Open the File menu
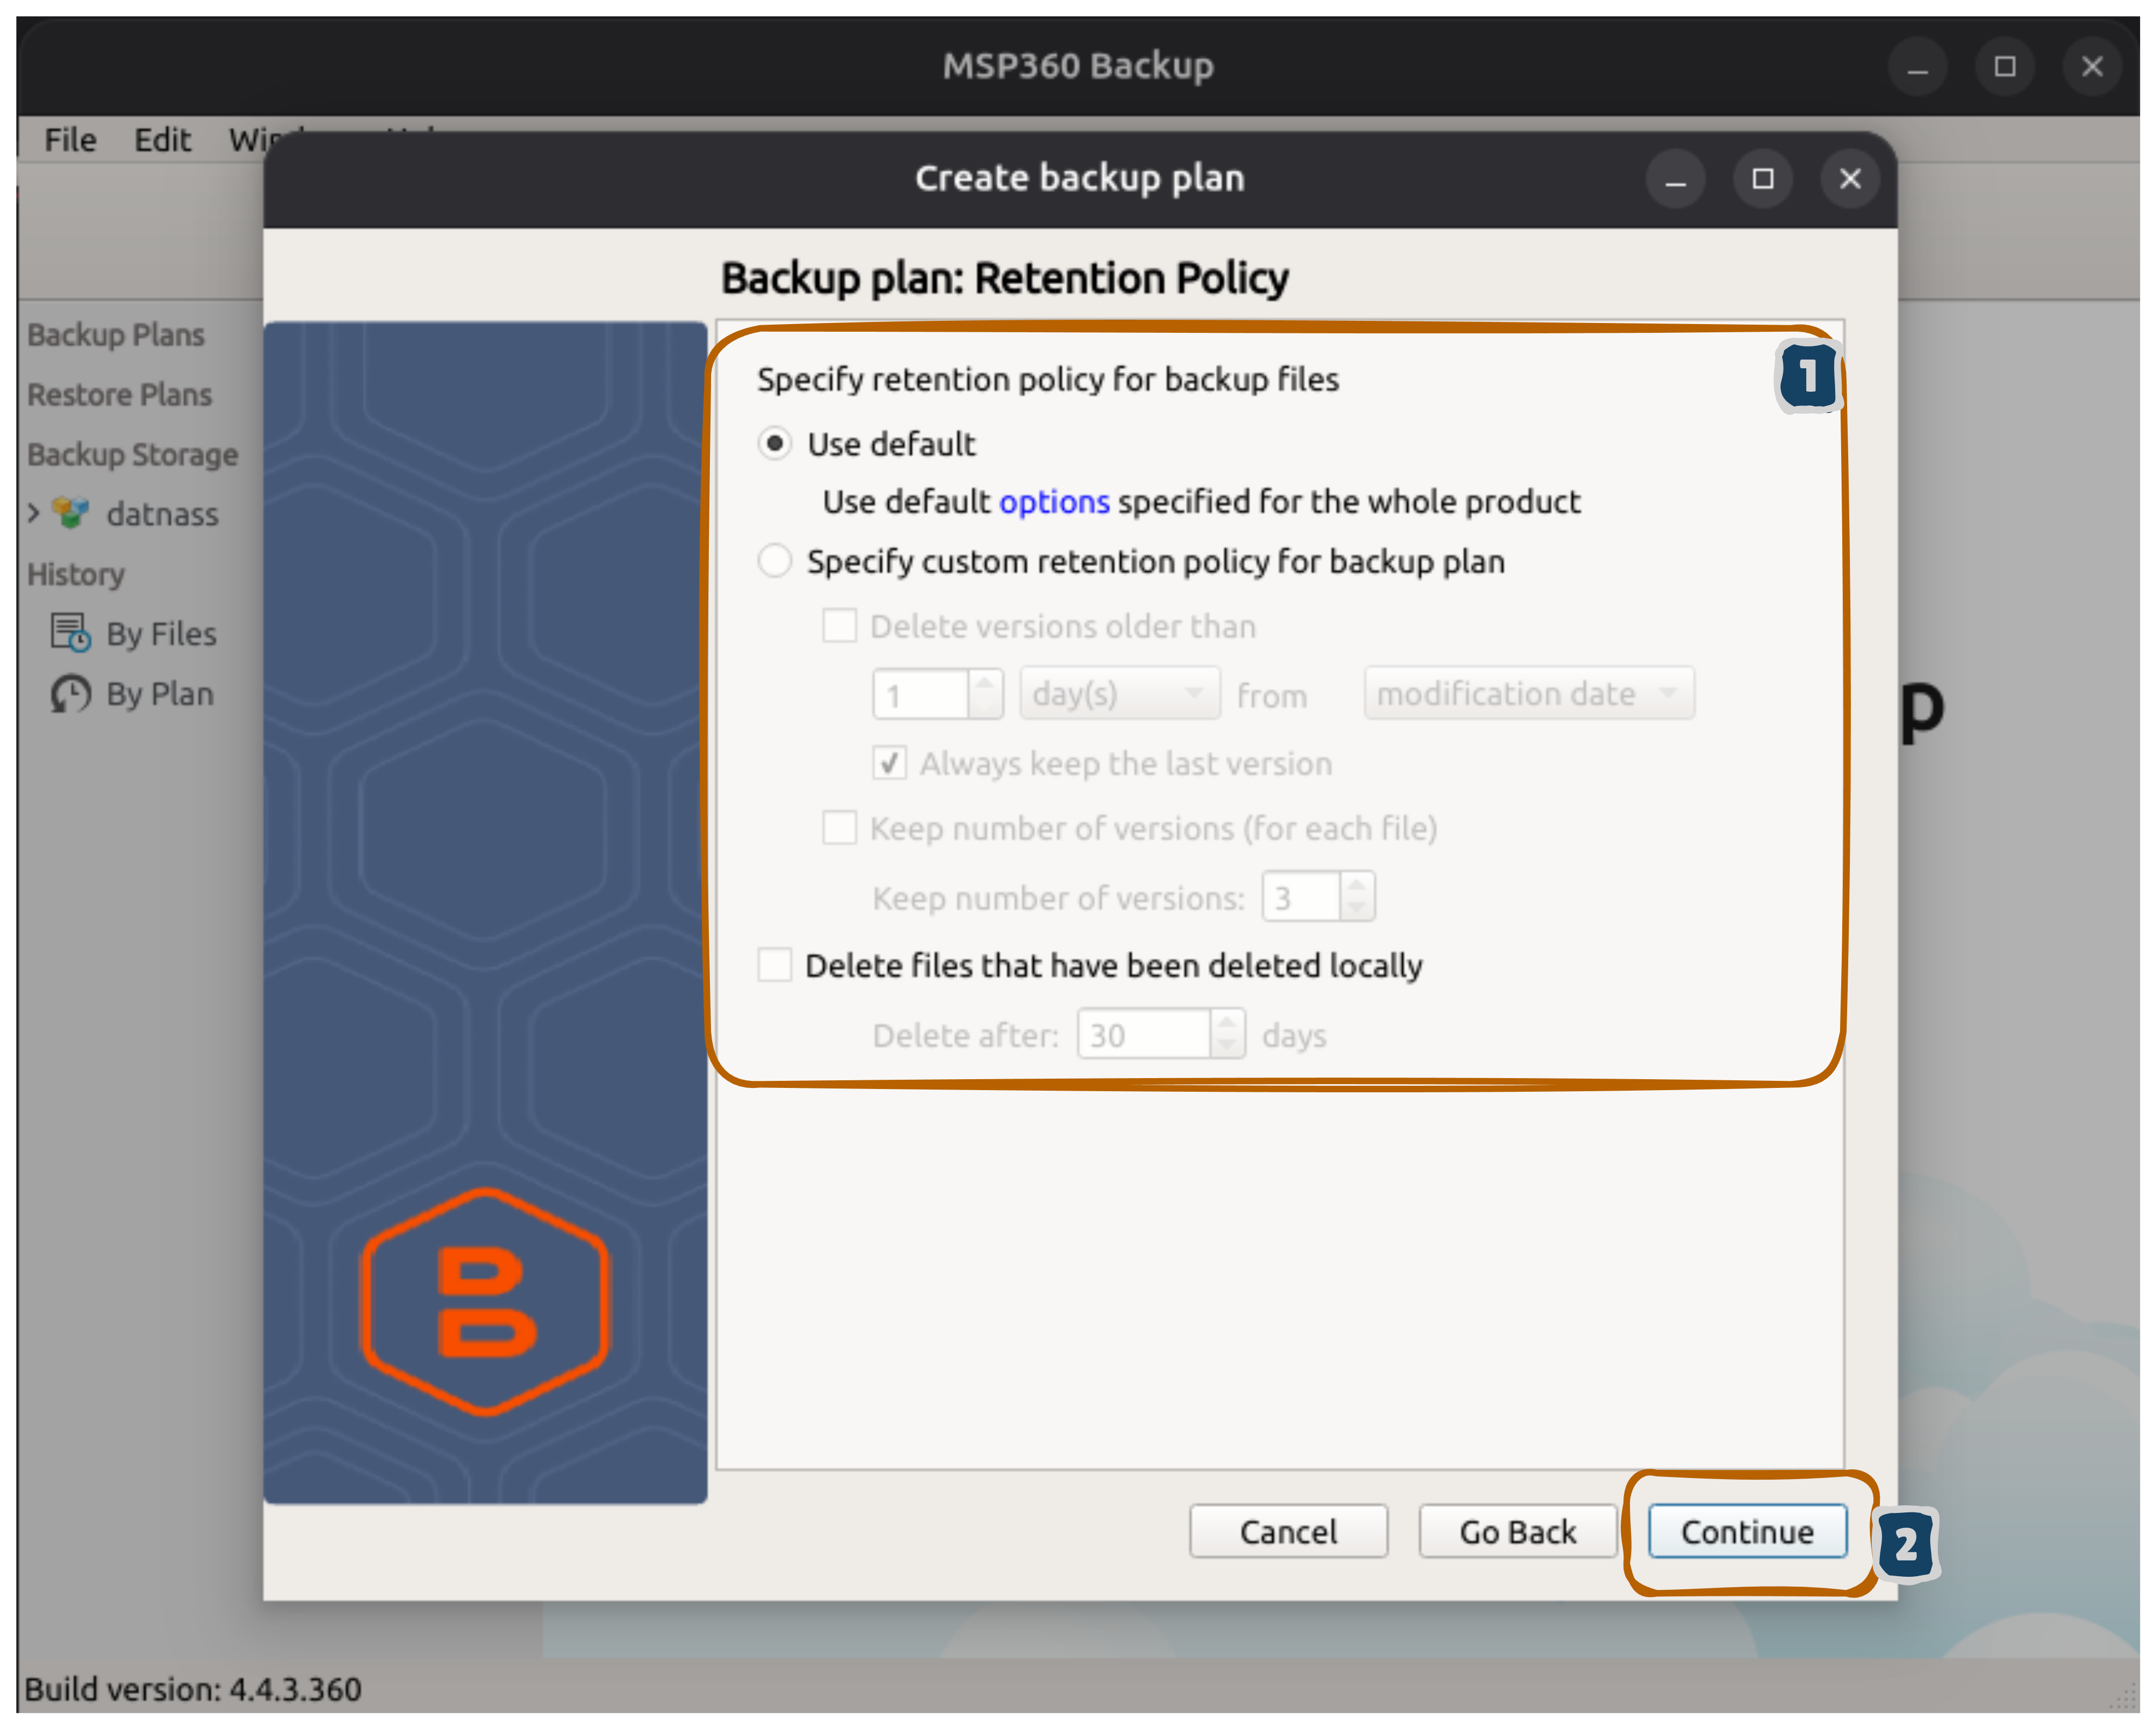This screenshot has height=1729, width=2156. click(70, 140)
